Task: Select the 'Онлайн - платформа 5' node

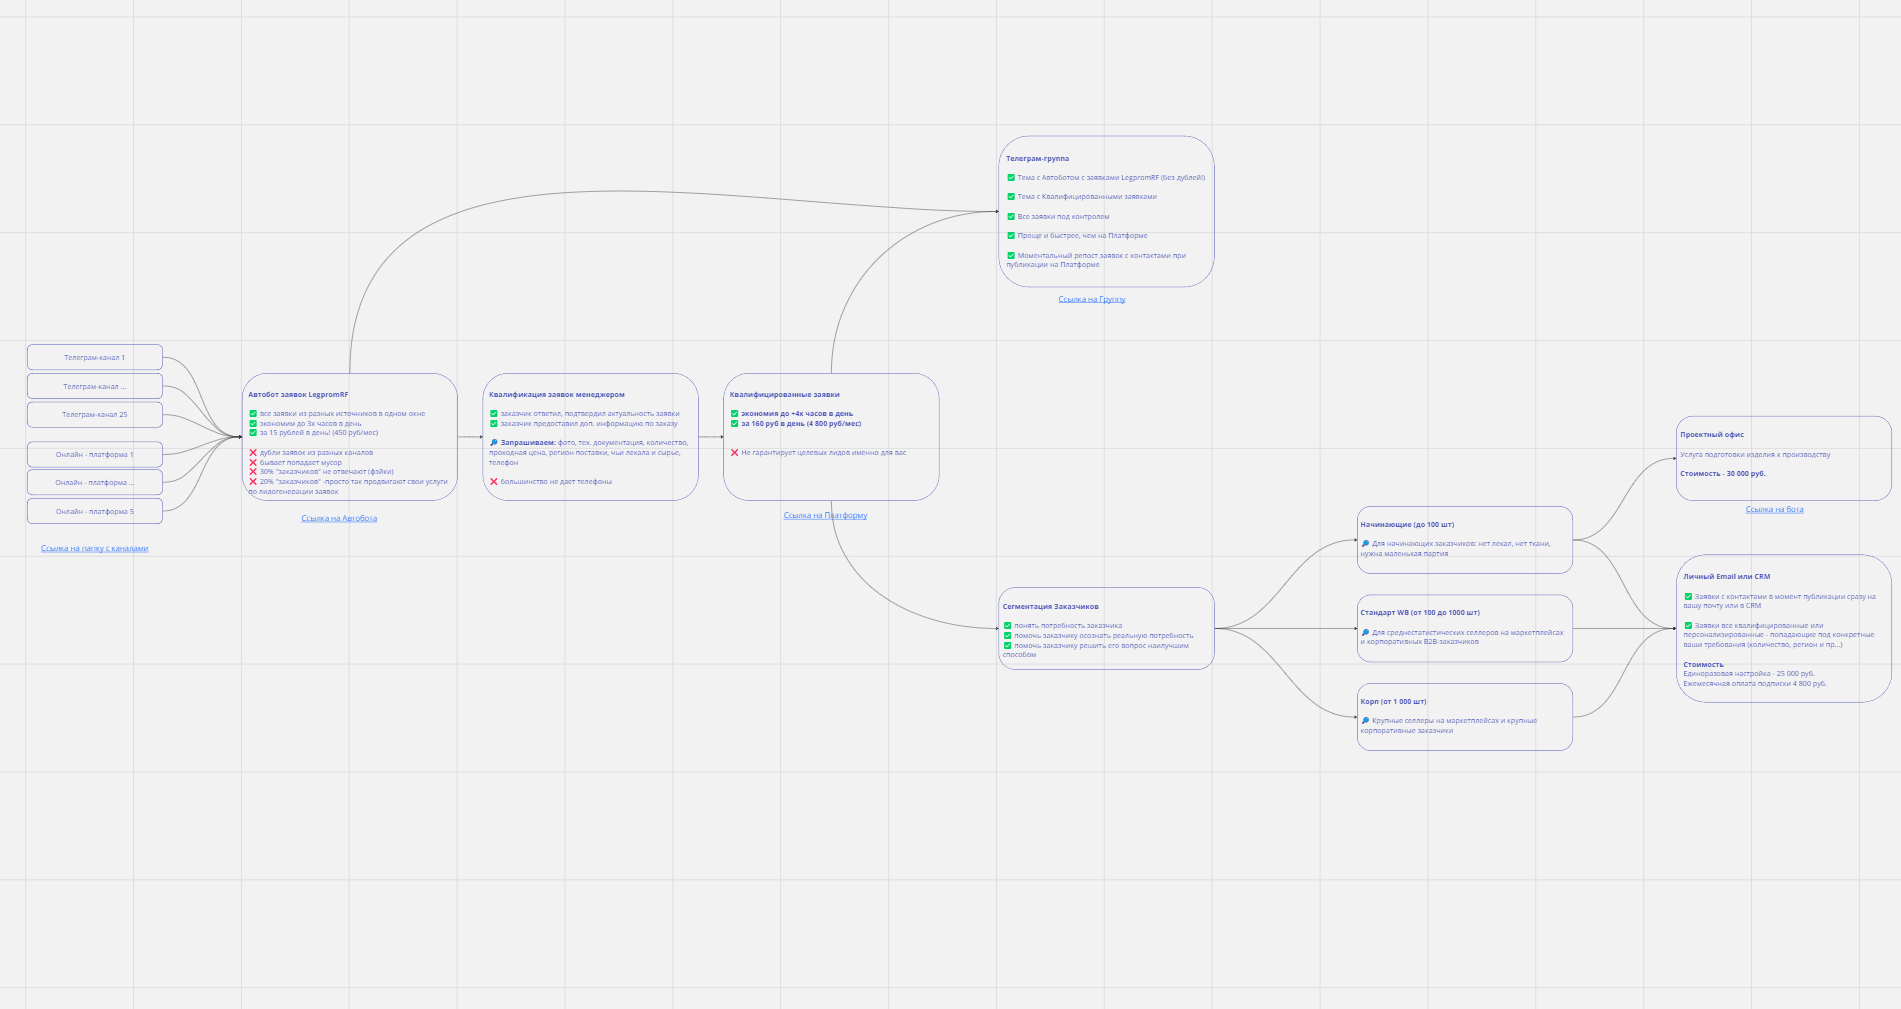Action: coord(95,512)
